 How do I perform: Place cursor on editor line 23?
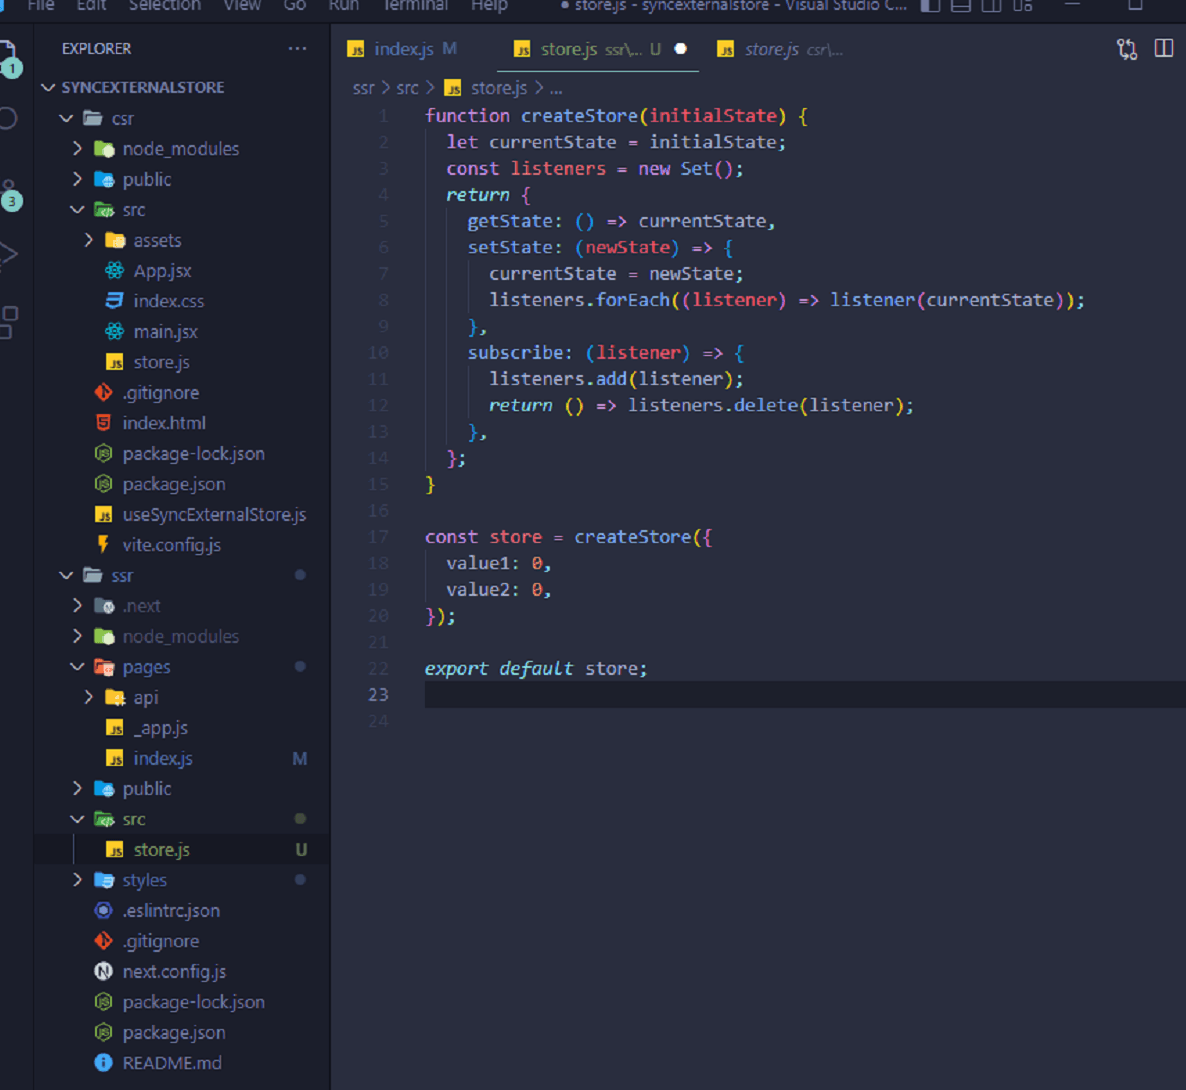point(700,695)
